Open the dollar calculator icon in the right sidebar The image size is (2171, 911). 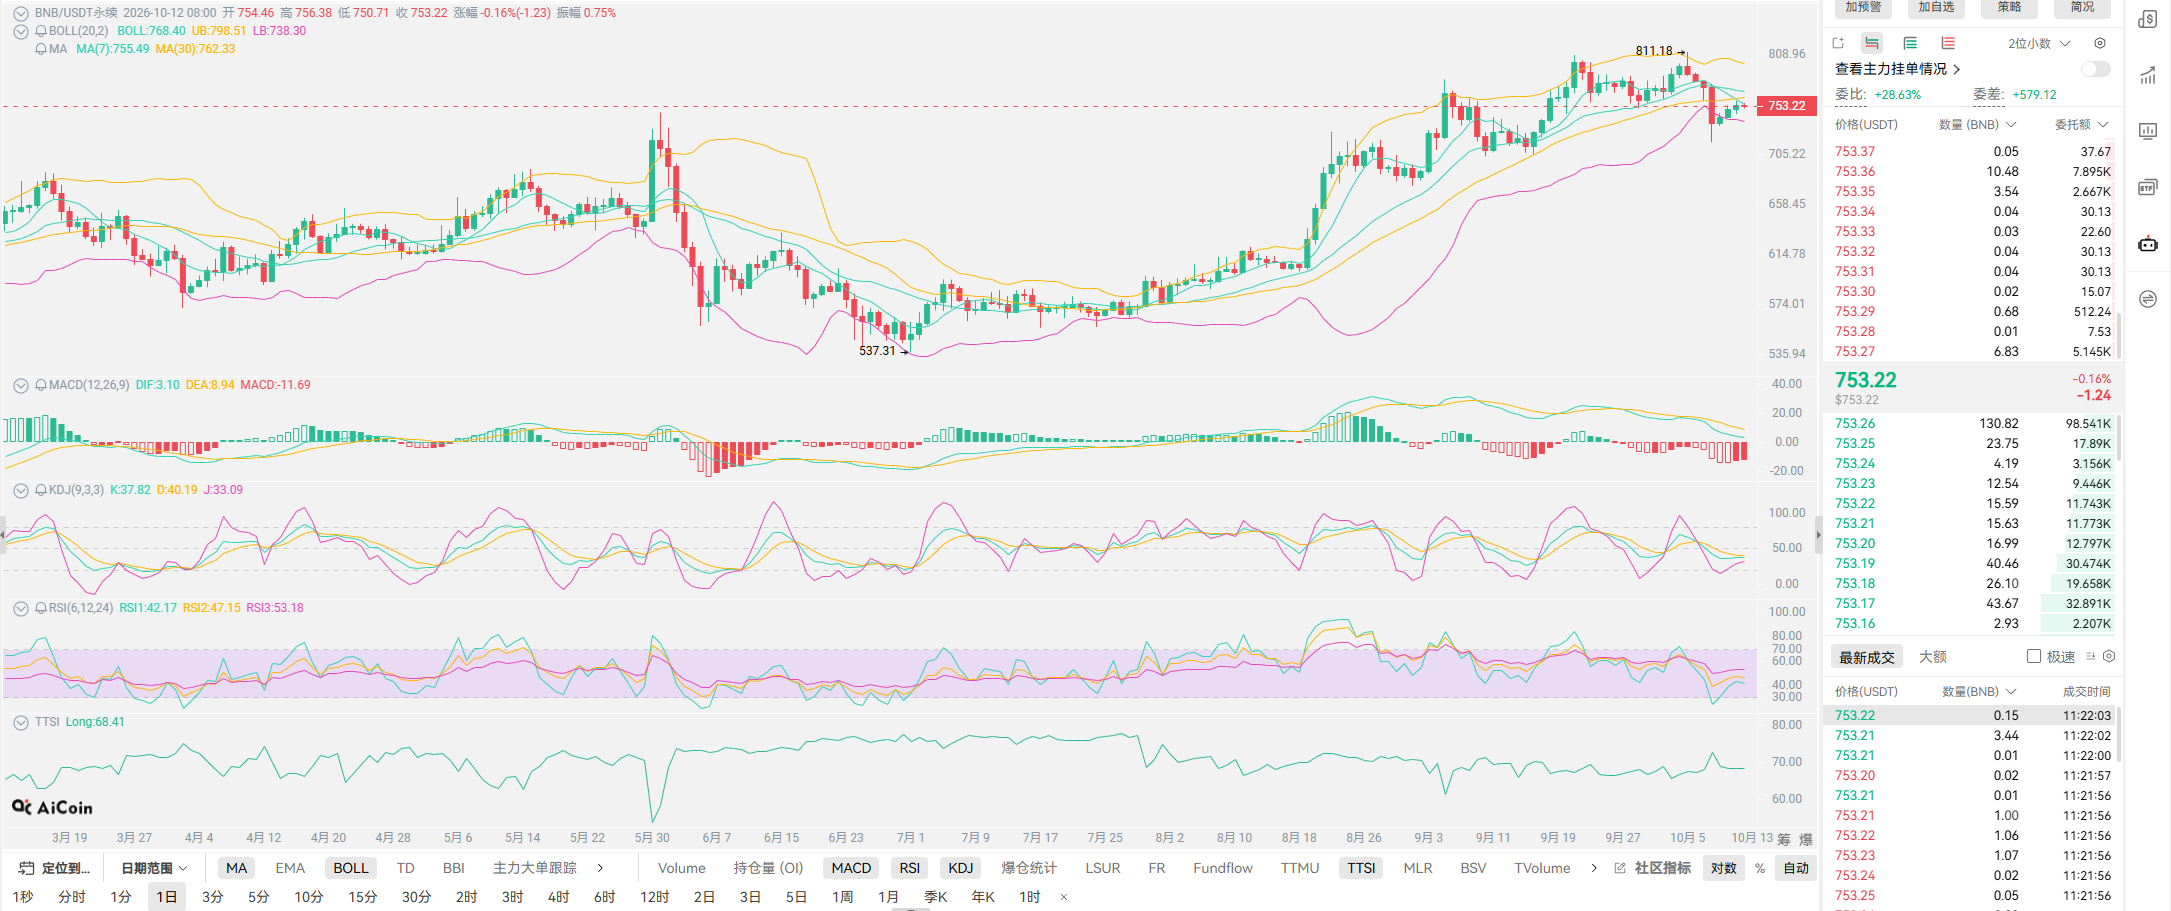coord(2147,19)
